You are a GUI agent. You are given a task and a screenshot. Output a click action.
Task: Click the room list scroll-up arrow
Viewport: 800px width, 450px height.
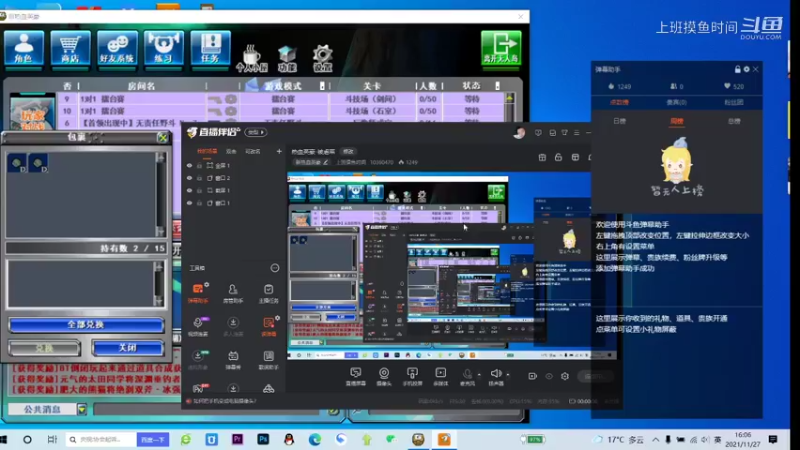[510, 97]
